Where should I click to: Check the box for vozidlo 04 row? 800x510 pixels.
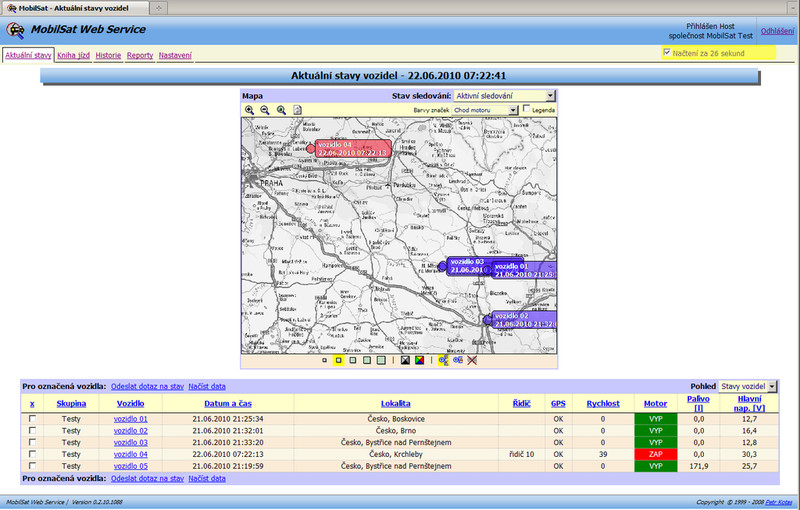coord(32,453)
